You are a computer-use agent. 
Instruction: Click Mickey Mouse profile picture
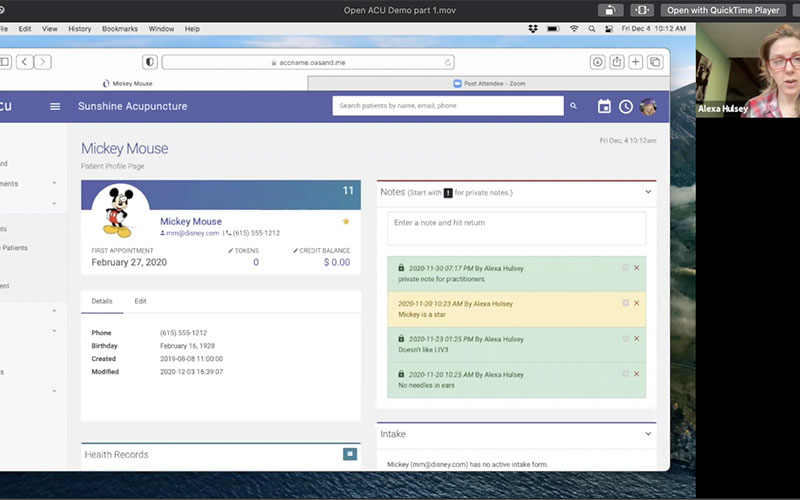(120, 213)
